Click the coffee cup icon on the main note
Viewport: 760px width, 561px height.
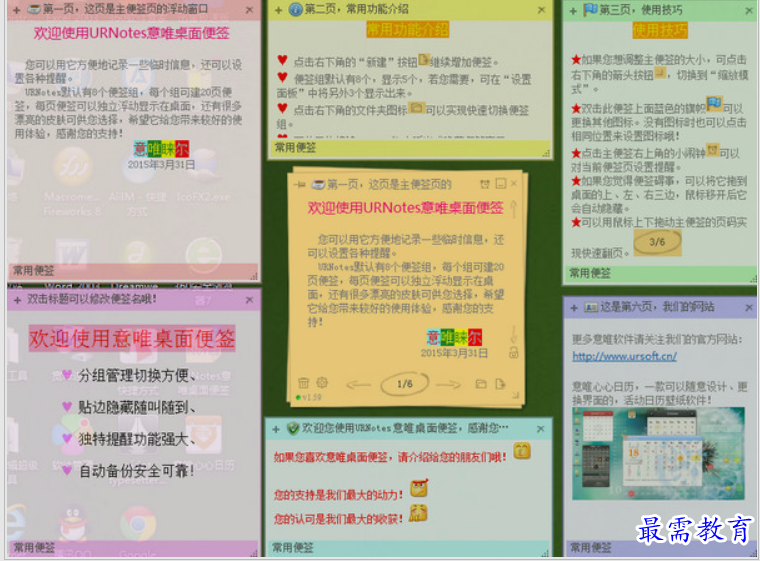(x=318, y=184)
